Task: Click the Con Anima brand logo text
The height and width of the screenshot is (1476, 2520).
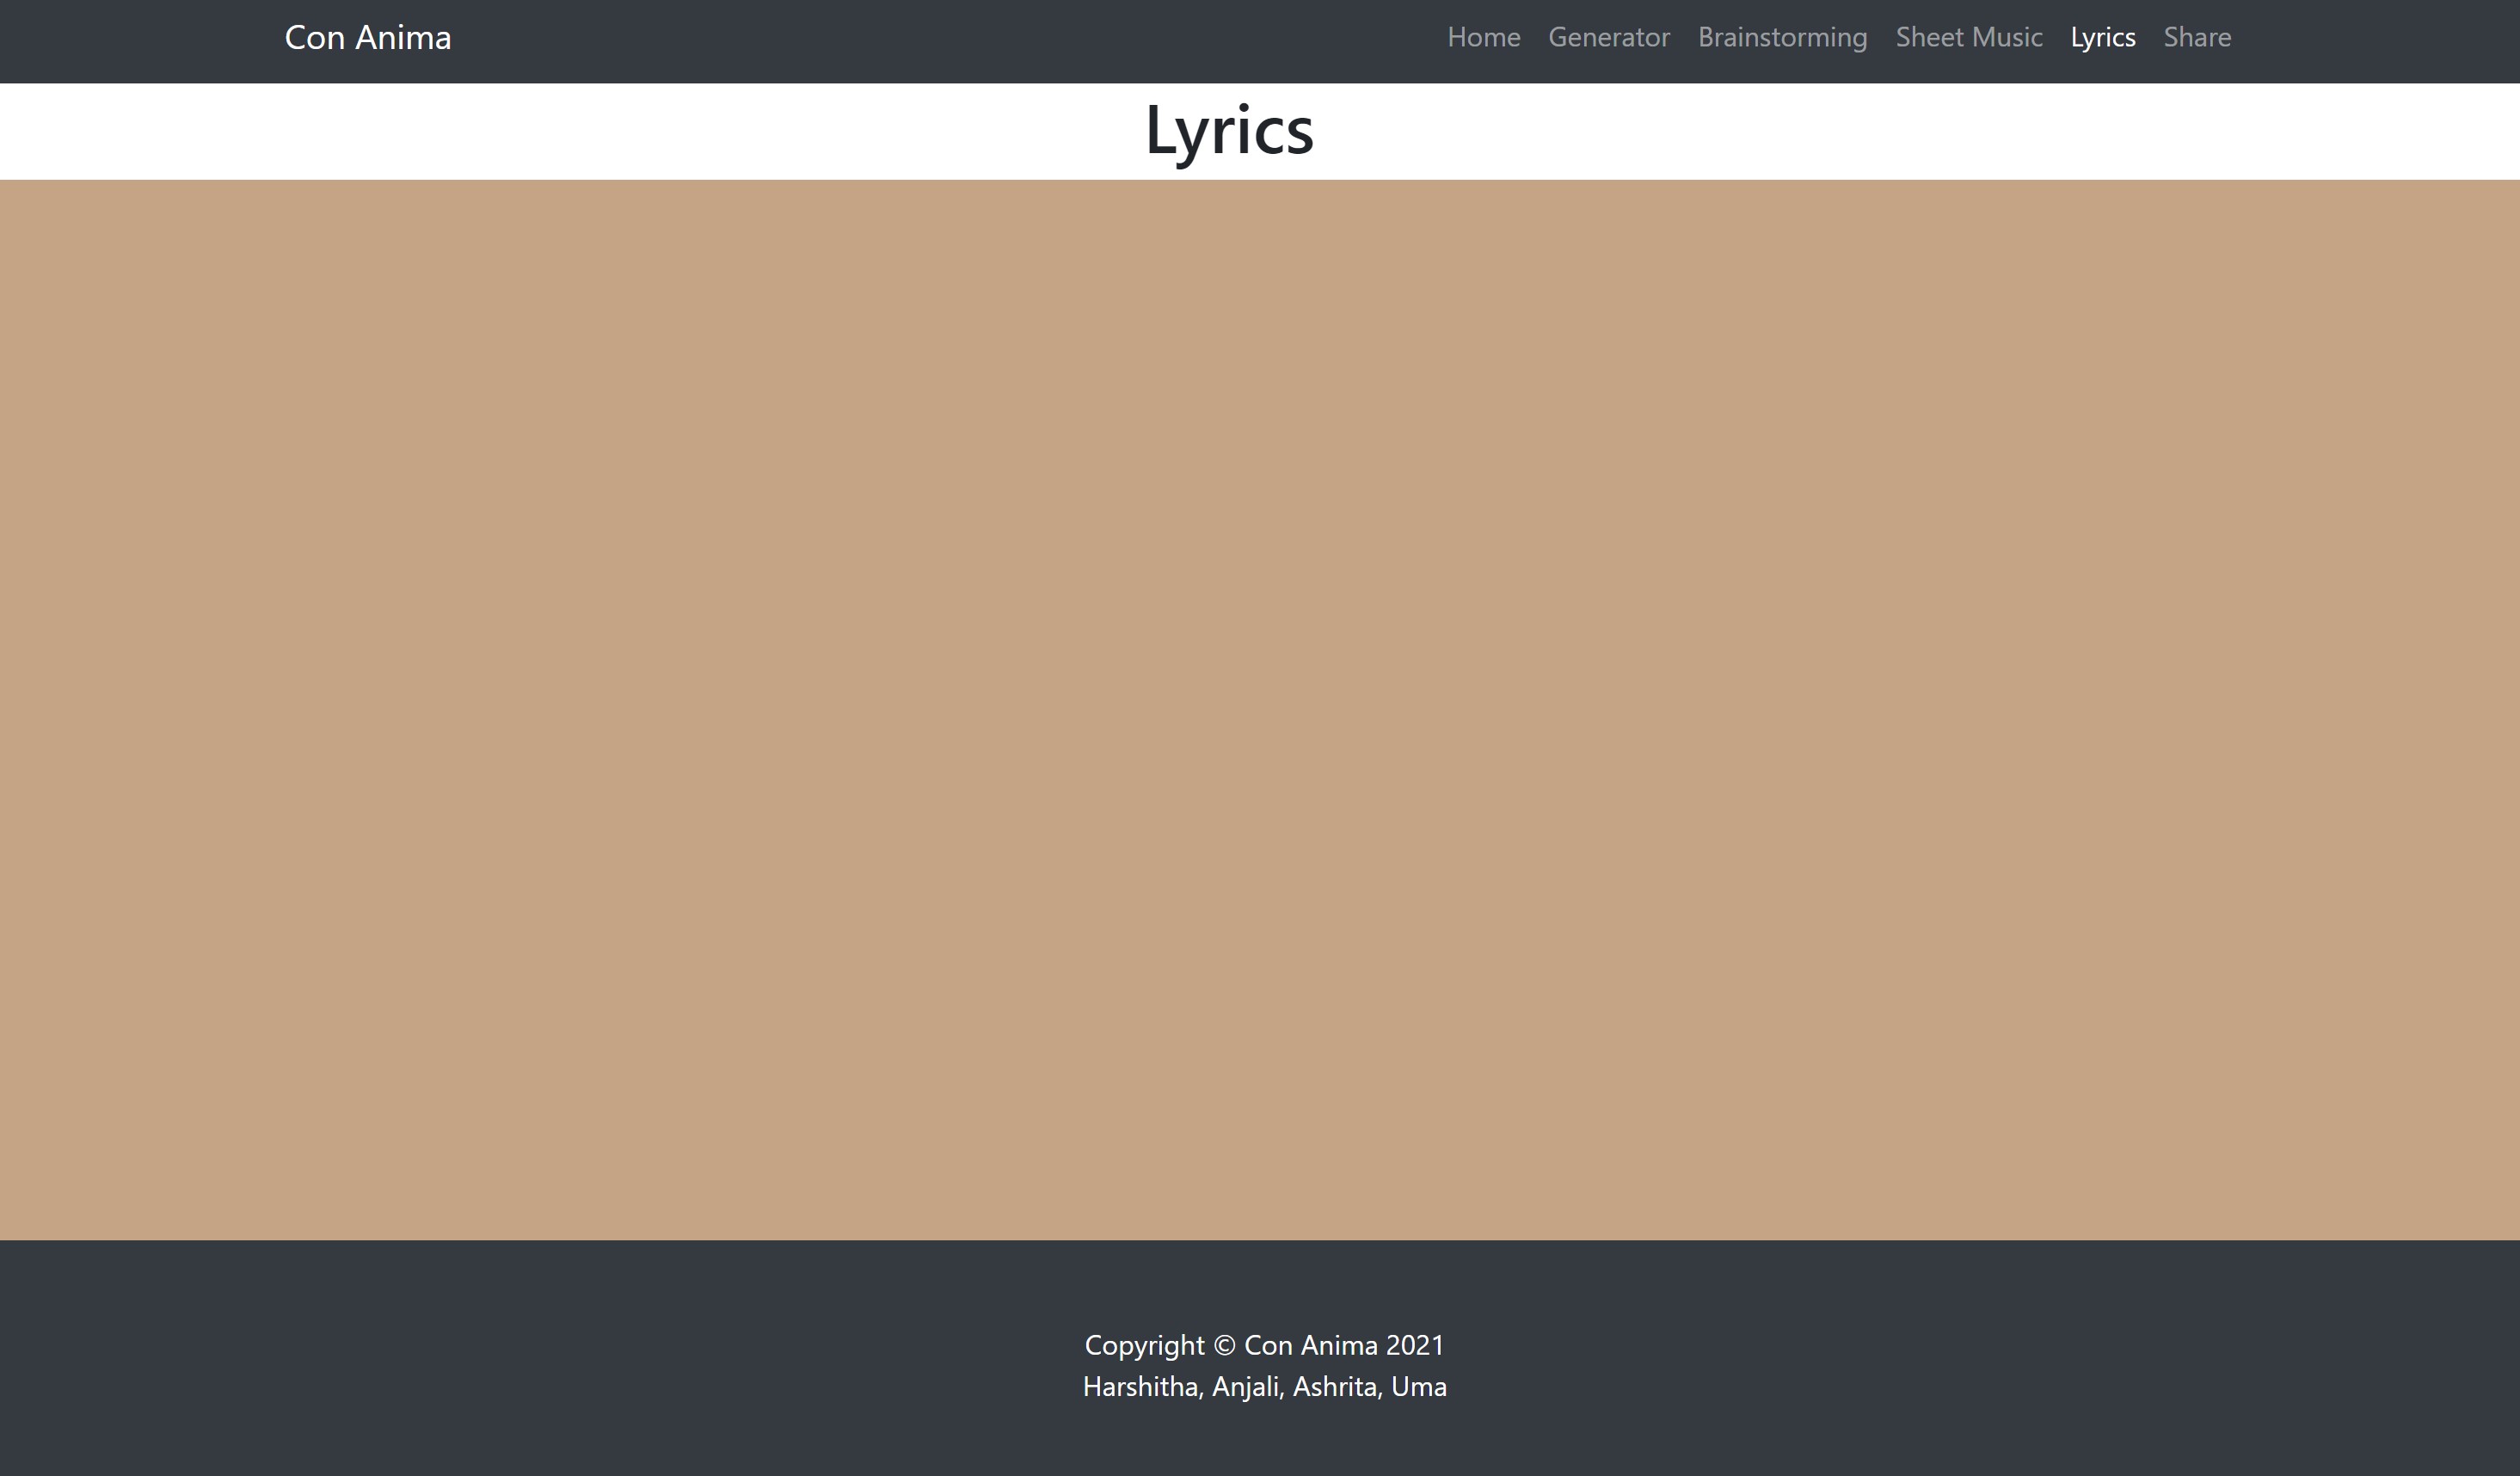Action: pyautogui.click(x=367, y=38)
